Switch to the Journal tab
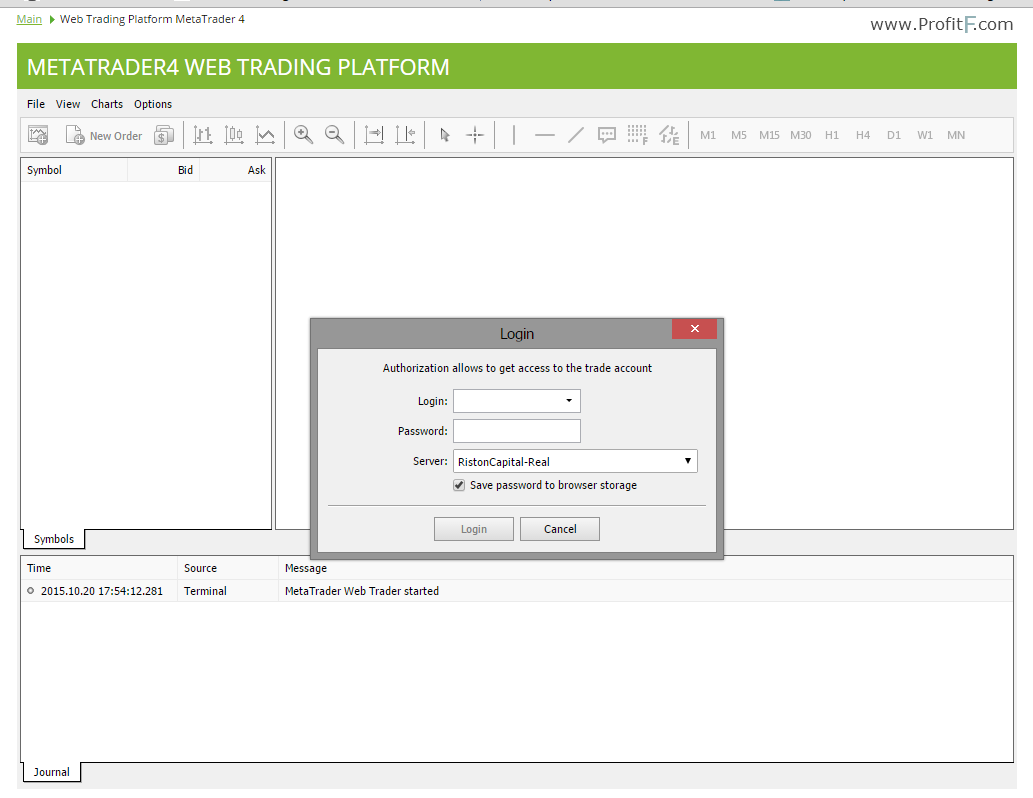The height and width of the screenshot is (798, 1033). tap(51, 772)
